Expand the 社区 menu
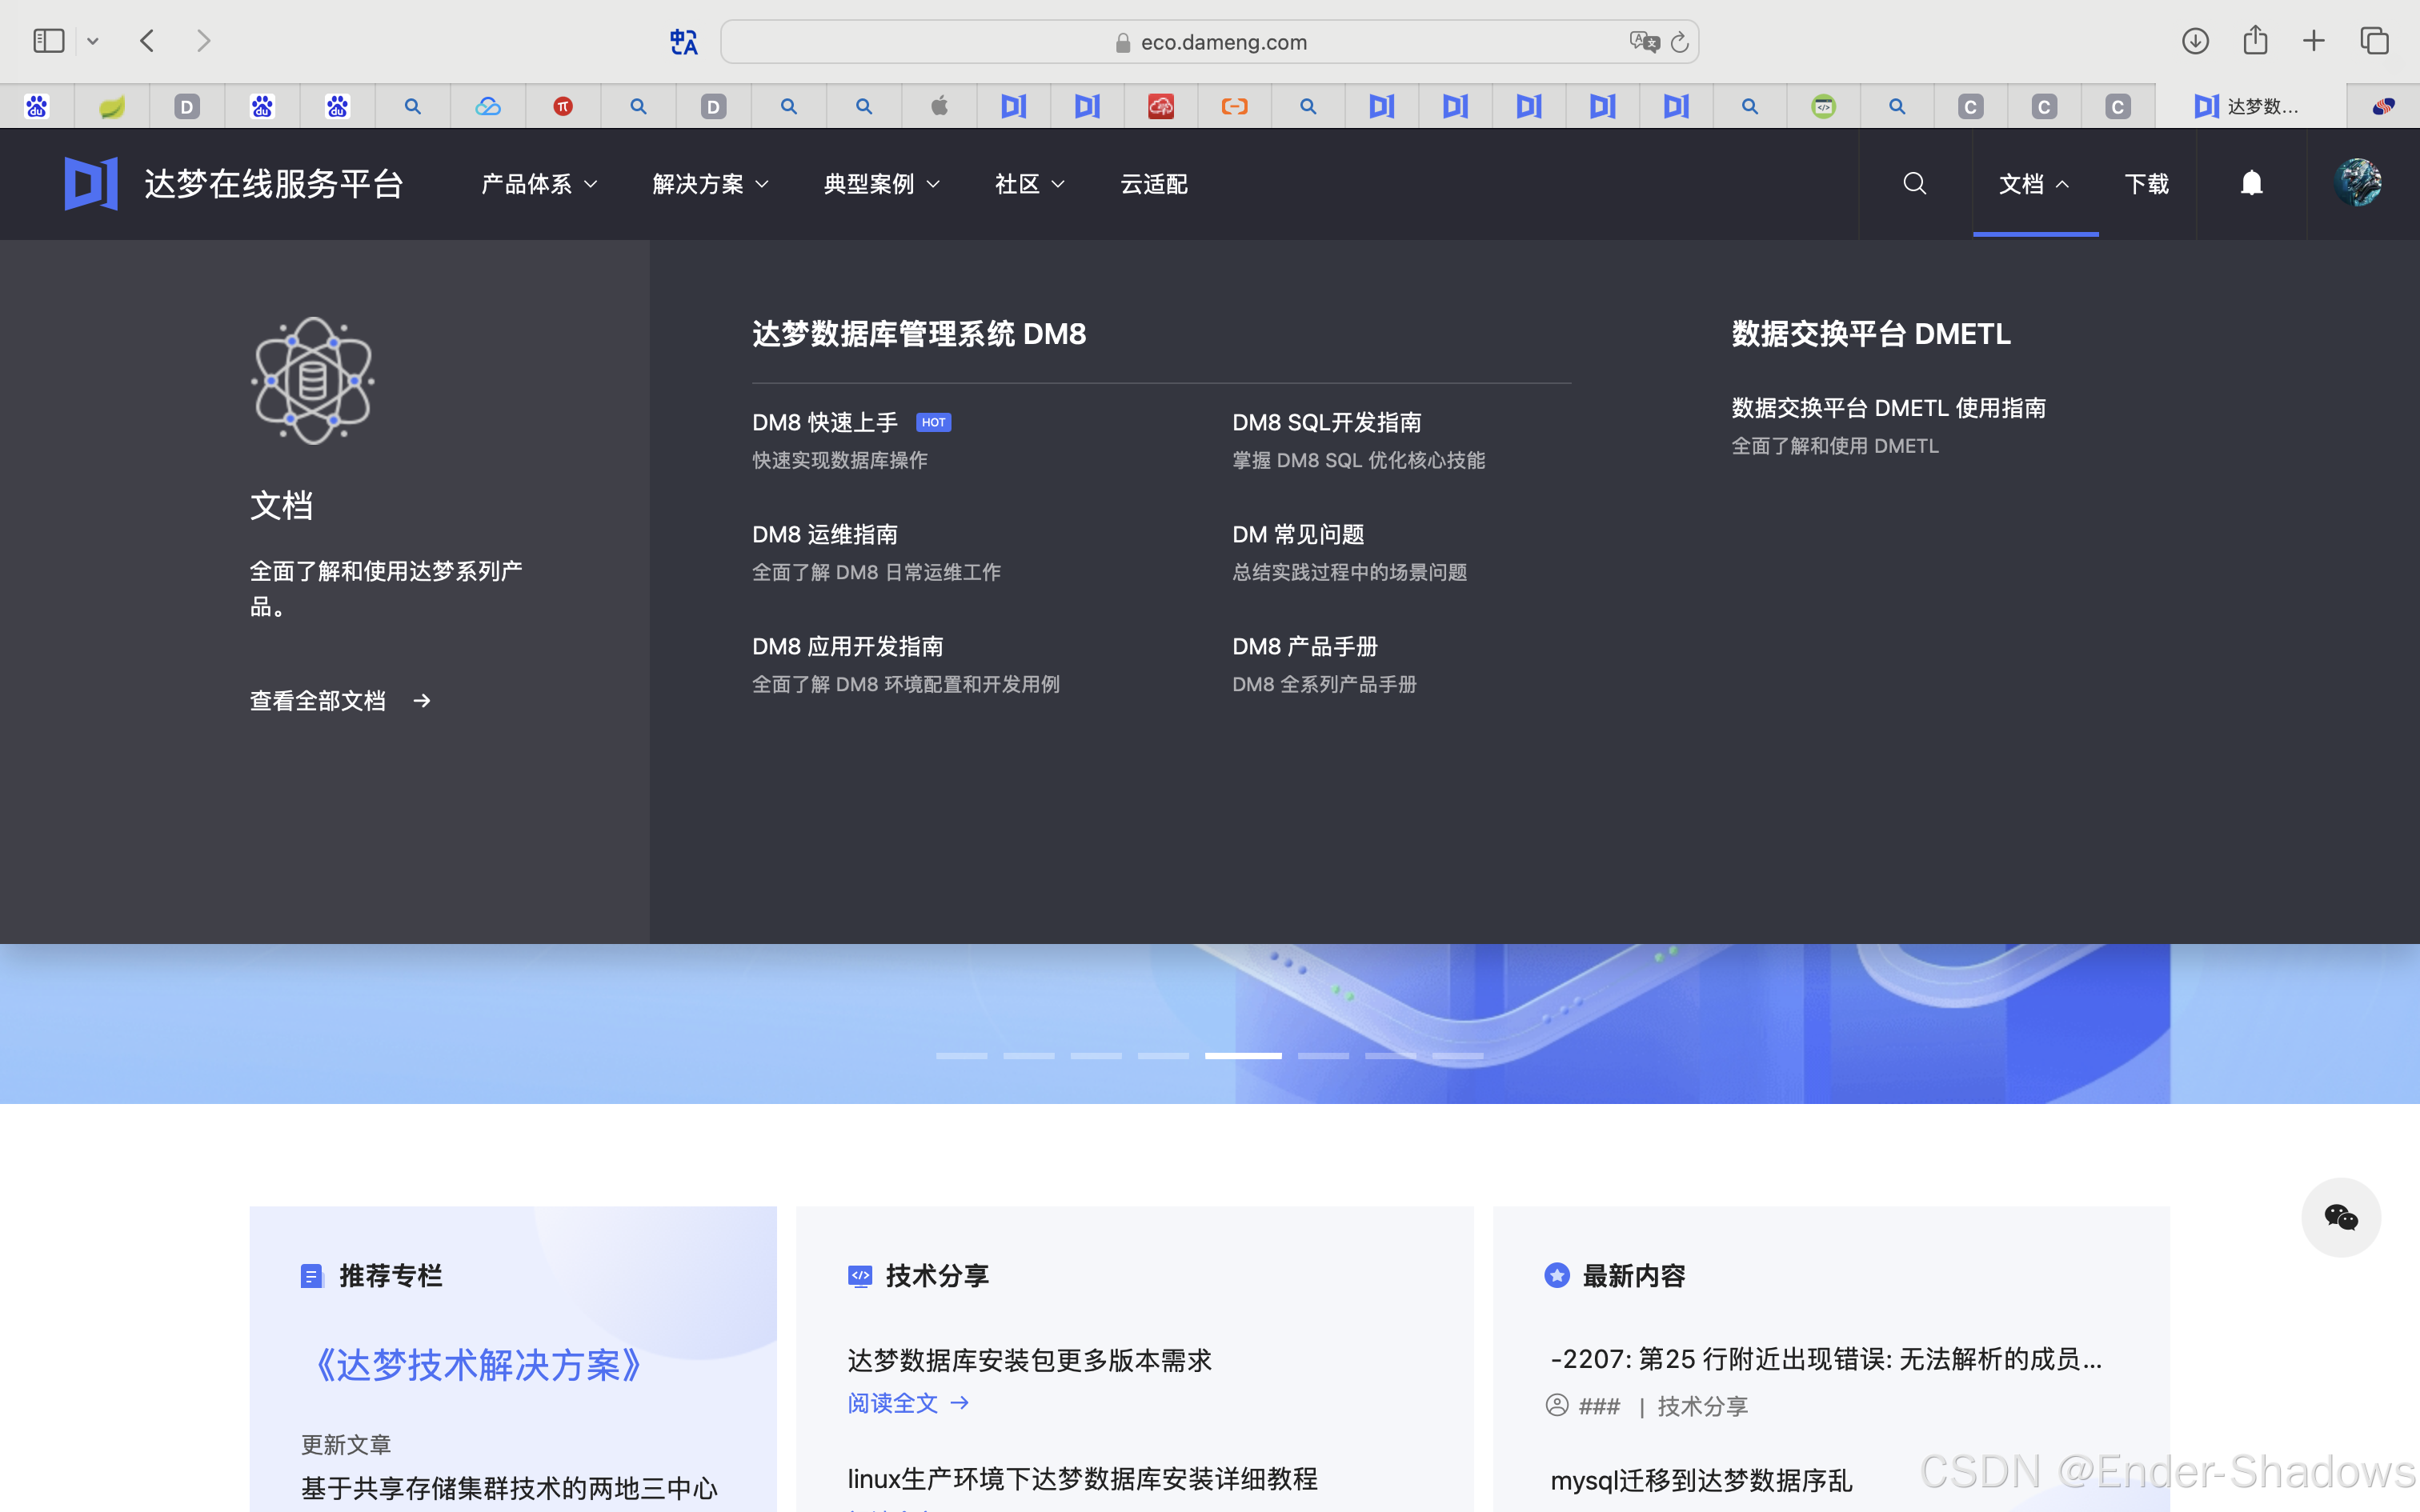2420x1512 pixels. (1029, 184)
